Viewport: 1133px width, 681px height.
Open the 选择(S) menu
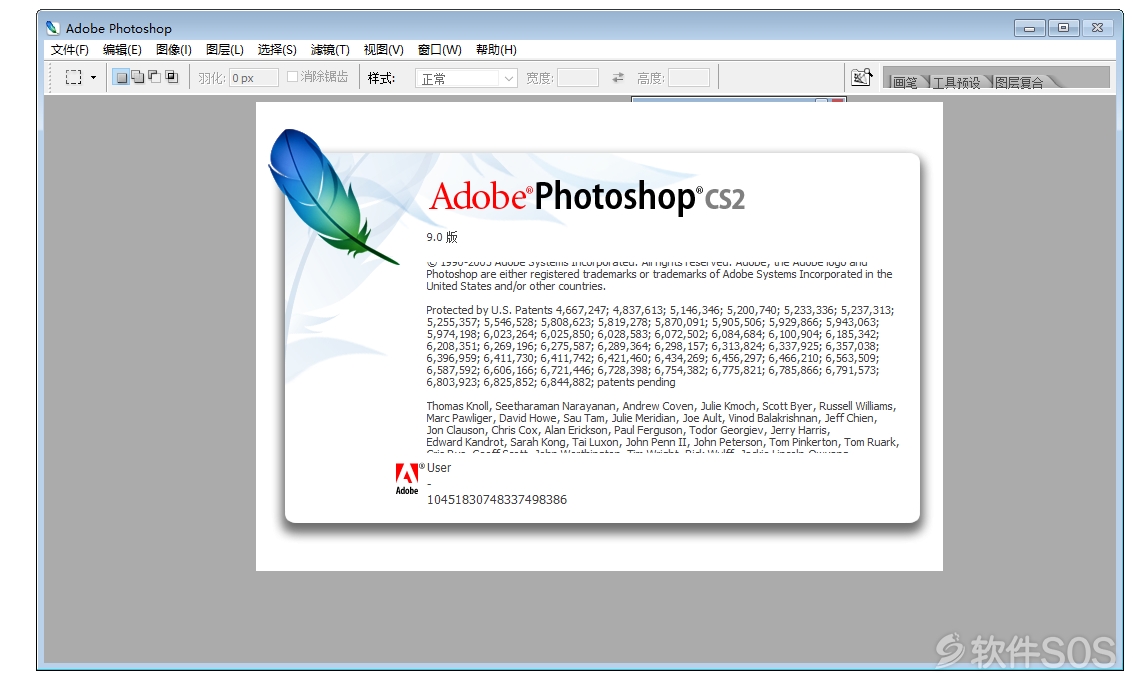tap(277, 50)
